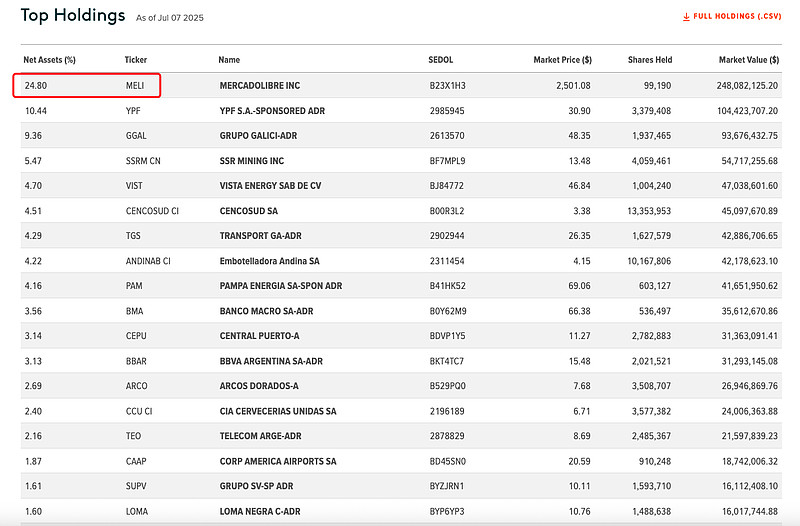This screenshot has width=800, height=526.
Task: Click the LOMA NEGRA C-ADR holding
Action: click(260, 511)
